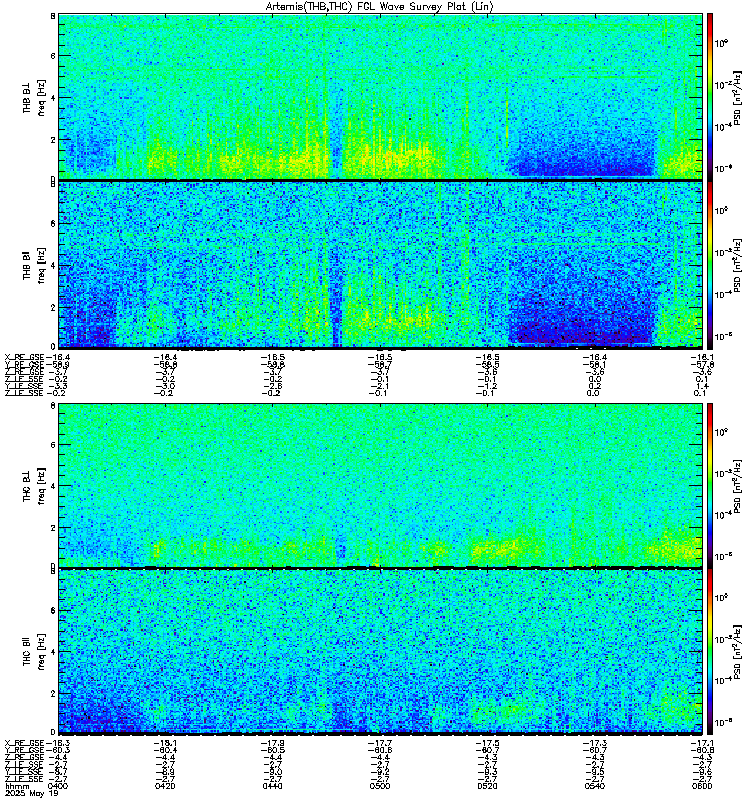
Task: Click the THC X_RE_GSE value '-18.3'
Action: pyautogui.click(x=58, y=743)
